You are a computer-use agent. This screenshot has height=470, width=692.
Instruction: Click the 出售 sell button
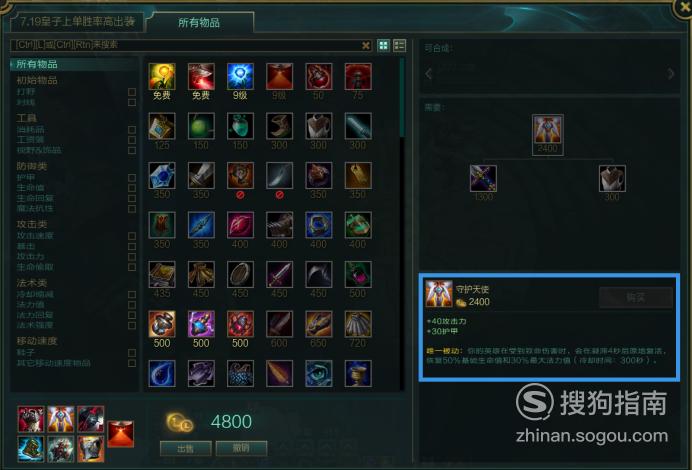coord(185,448)
